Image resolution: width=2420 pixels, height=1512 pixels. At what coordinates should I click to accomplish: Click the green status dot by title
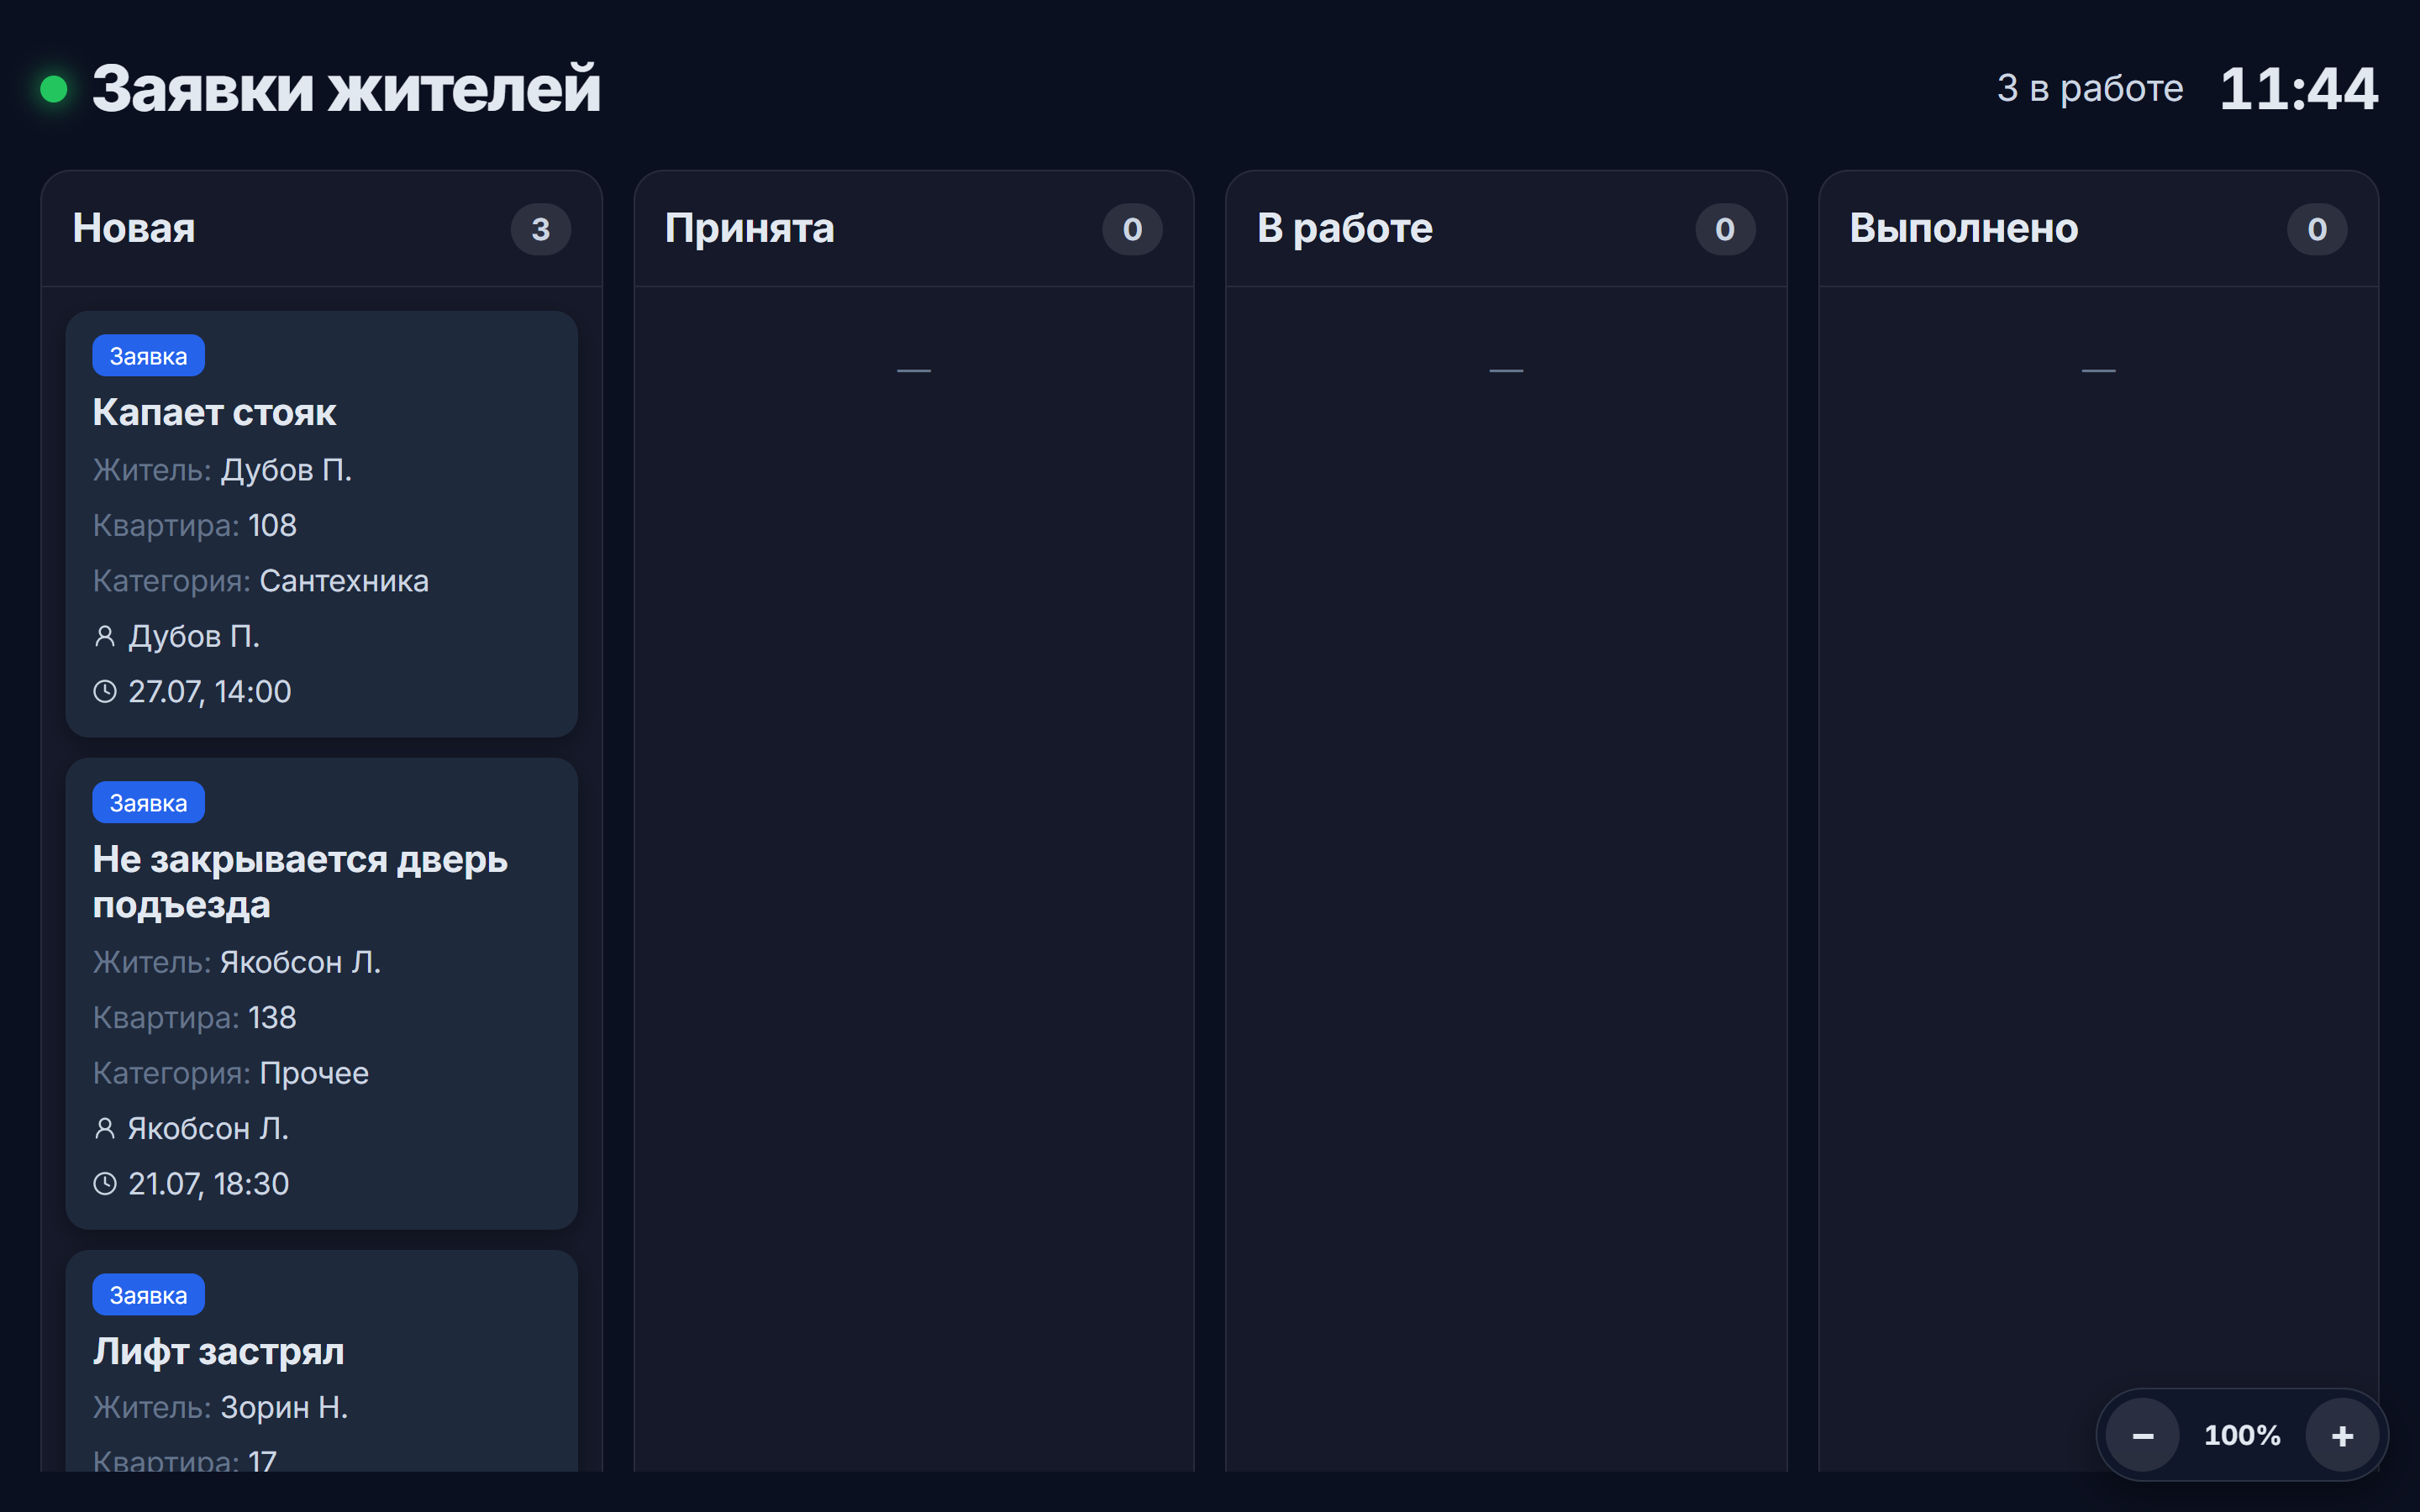pos(54,89)
